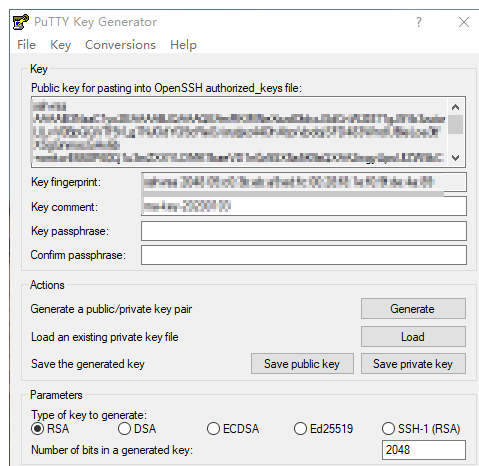Image resolution: width=479 pixels, height=466 pixels.
Task: Click the number of bits field showing 2048
Action: [x=424, y=450]
